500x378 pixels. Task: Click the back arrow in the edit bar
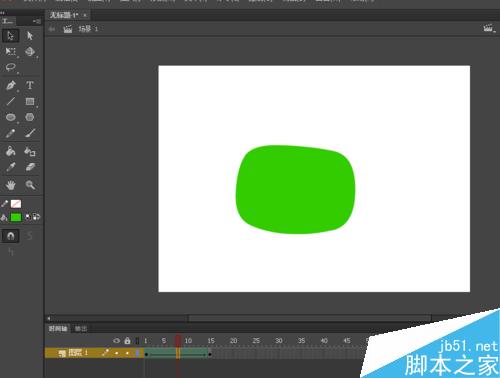[x=52, y=29]
